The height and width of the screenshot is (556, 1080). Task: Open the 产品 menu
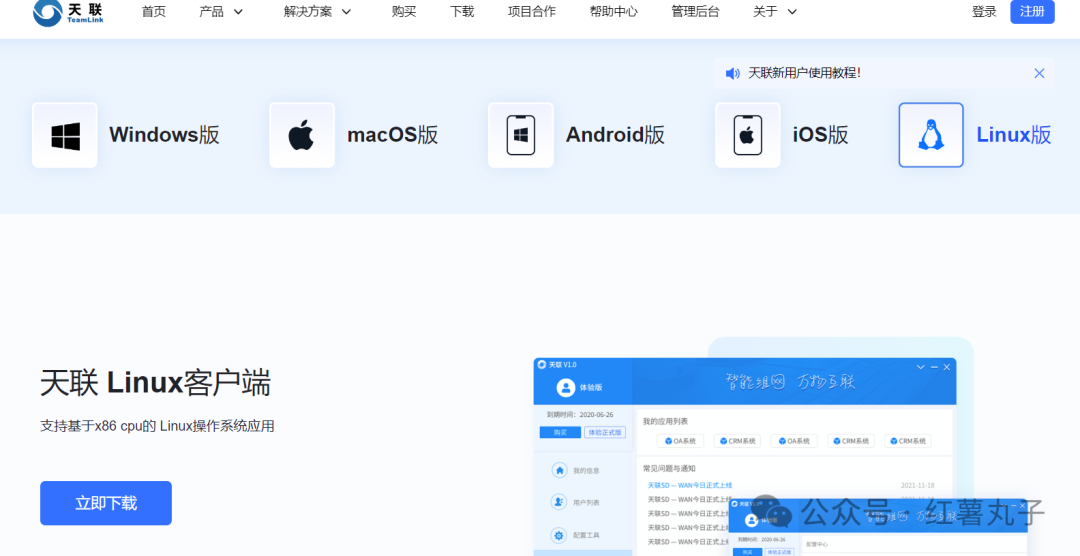coord(211,12)
